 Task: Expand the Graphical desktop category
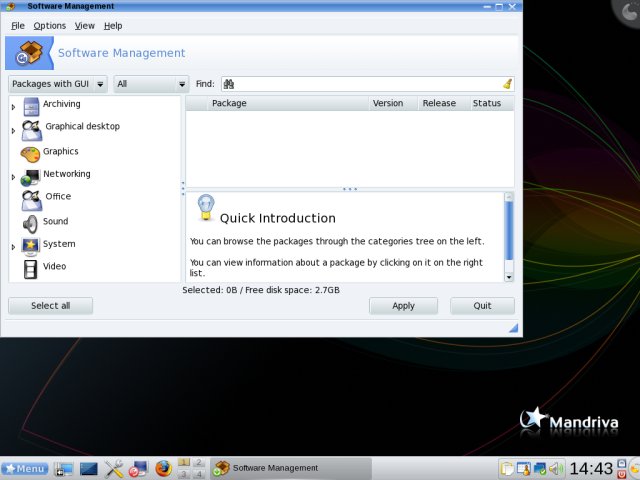(13, 131)
